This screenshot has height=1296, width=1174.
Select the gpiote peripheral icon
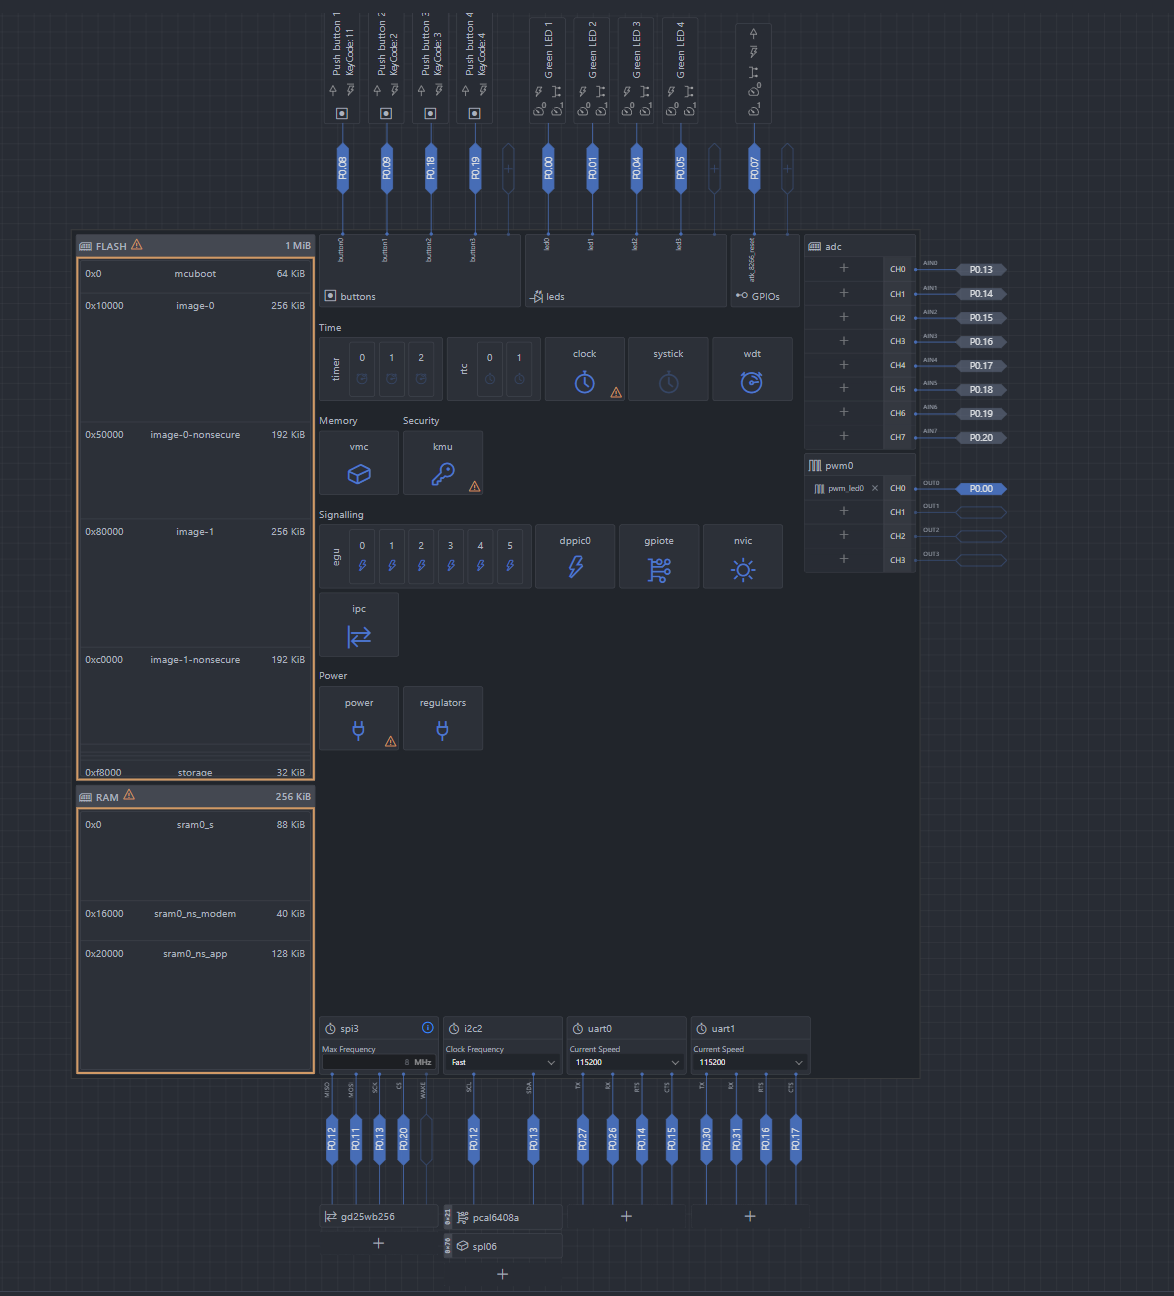click(659, 569)
